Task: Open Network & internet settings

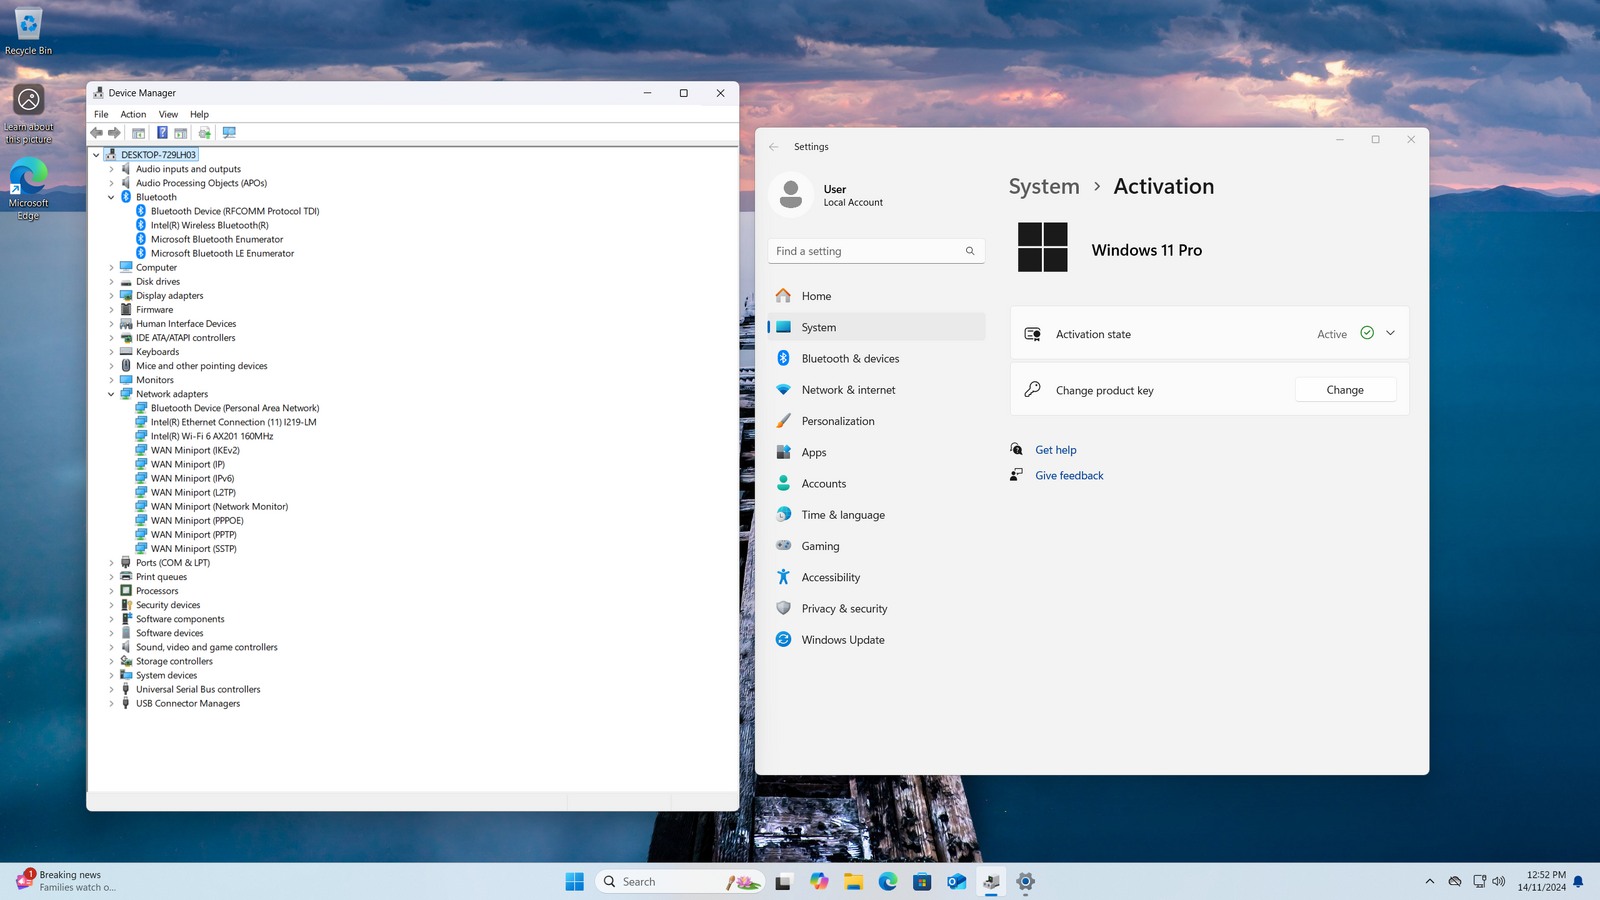Action: point(876,390)
